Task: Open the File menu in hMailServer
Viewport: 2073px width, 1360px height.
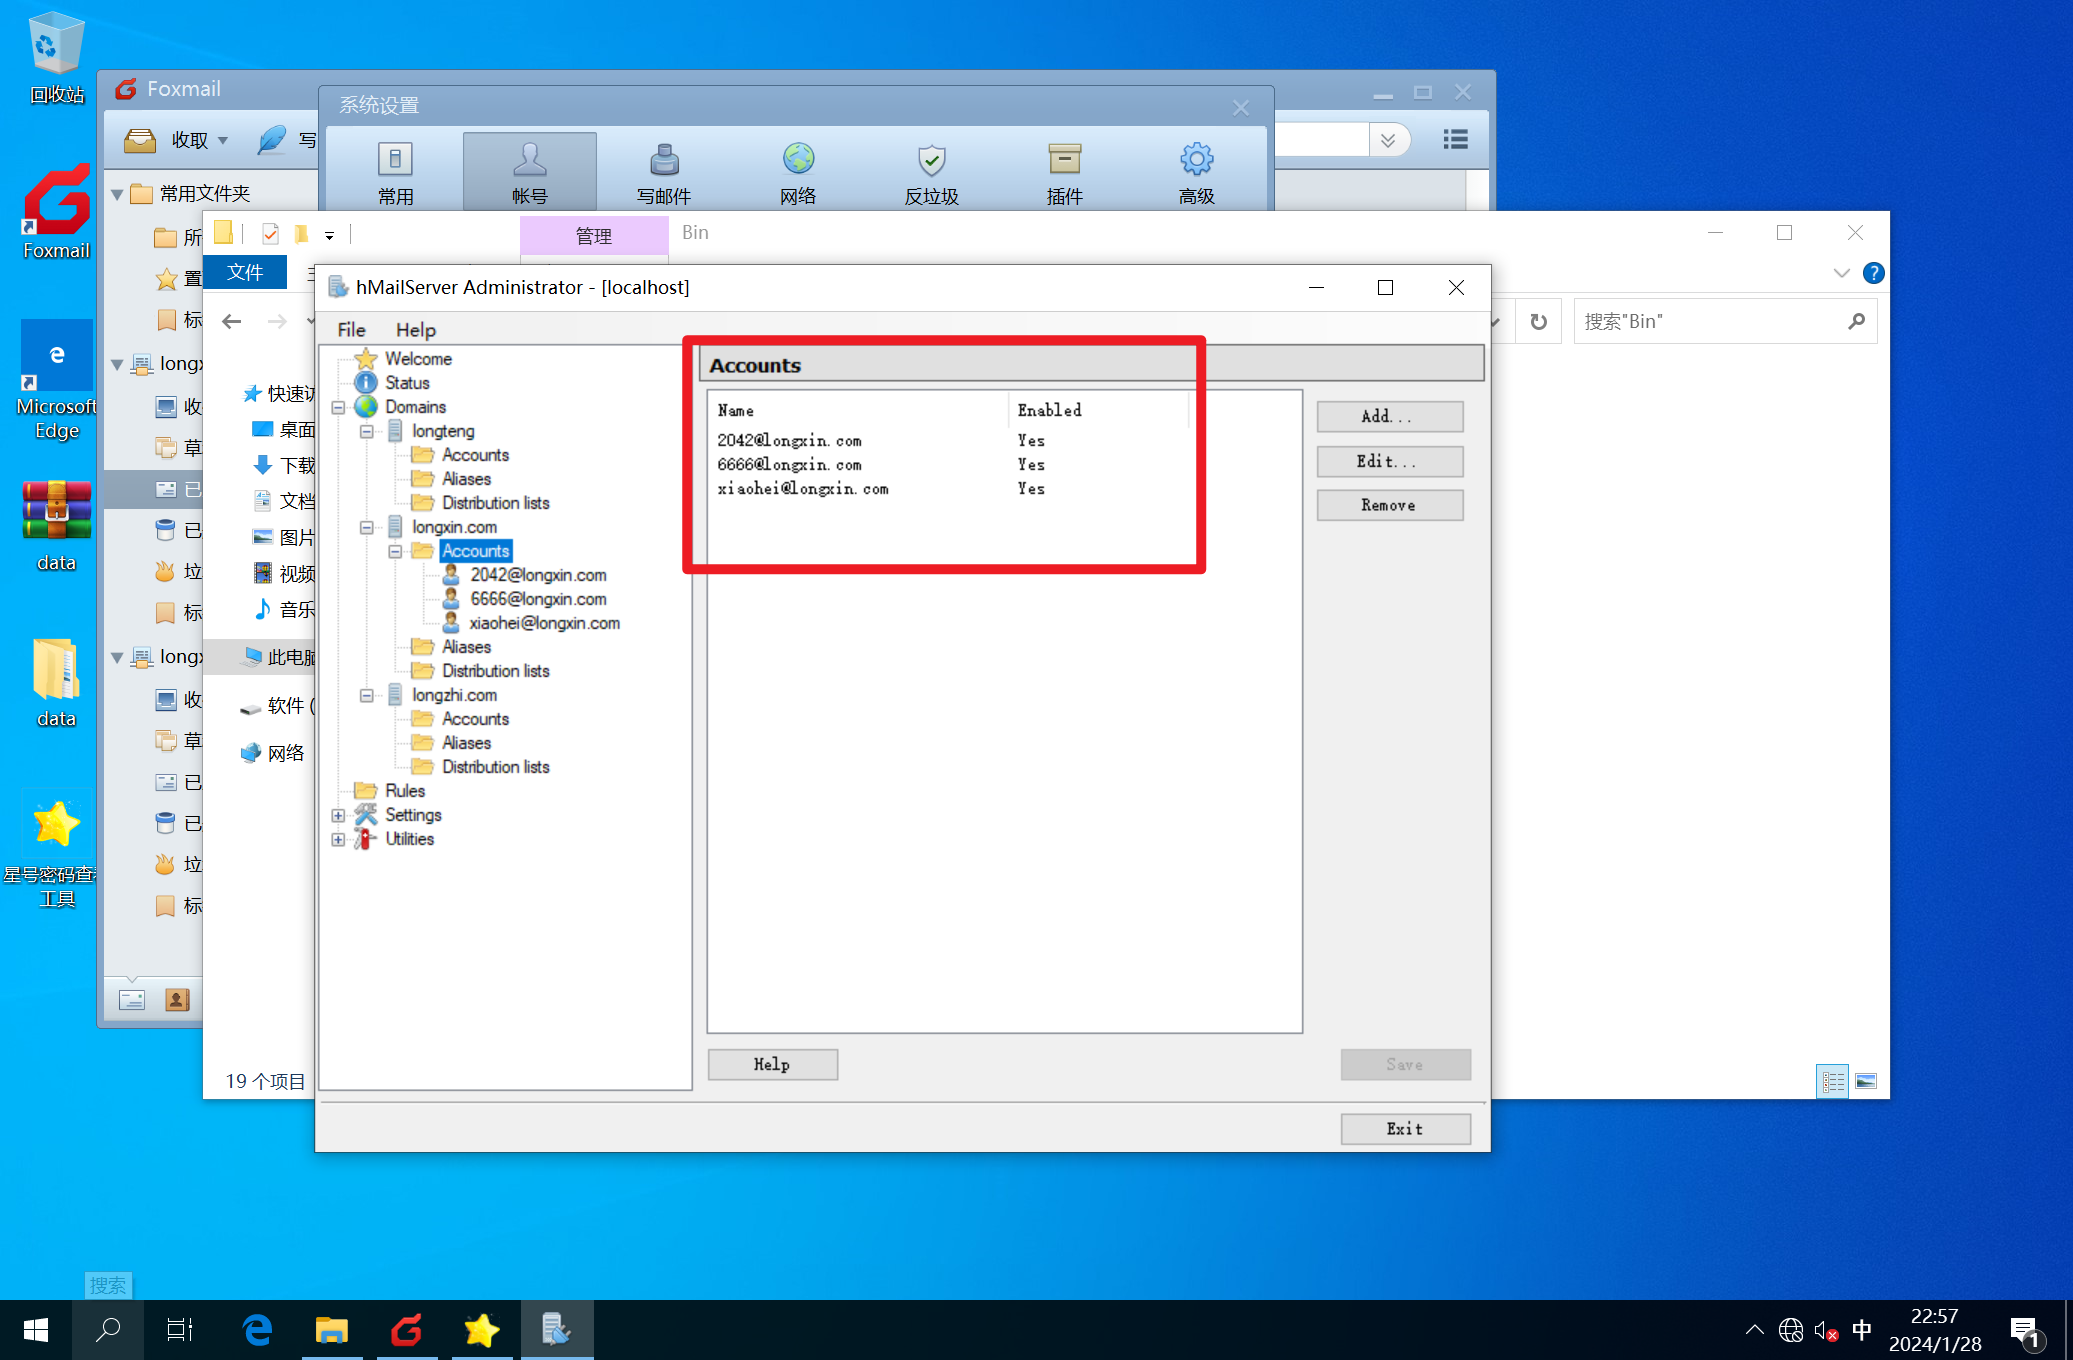Action: click(x=351, y=330)
